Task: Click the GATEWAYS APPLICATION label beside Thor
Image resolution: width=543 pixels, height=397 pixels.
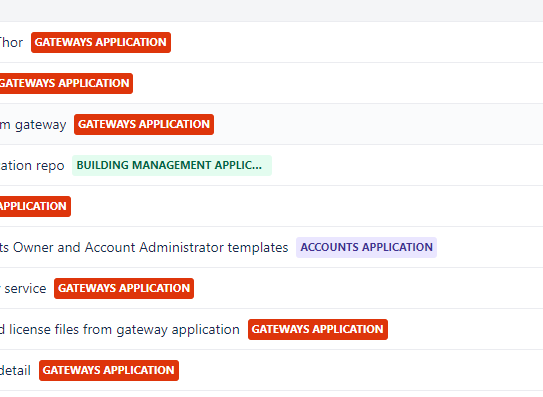Action: (101, 42)
